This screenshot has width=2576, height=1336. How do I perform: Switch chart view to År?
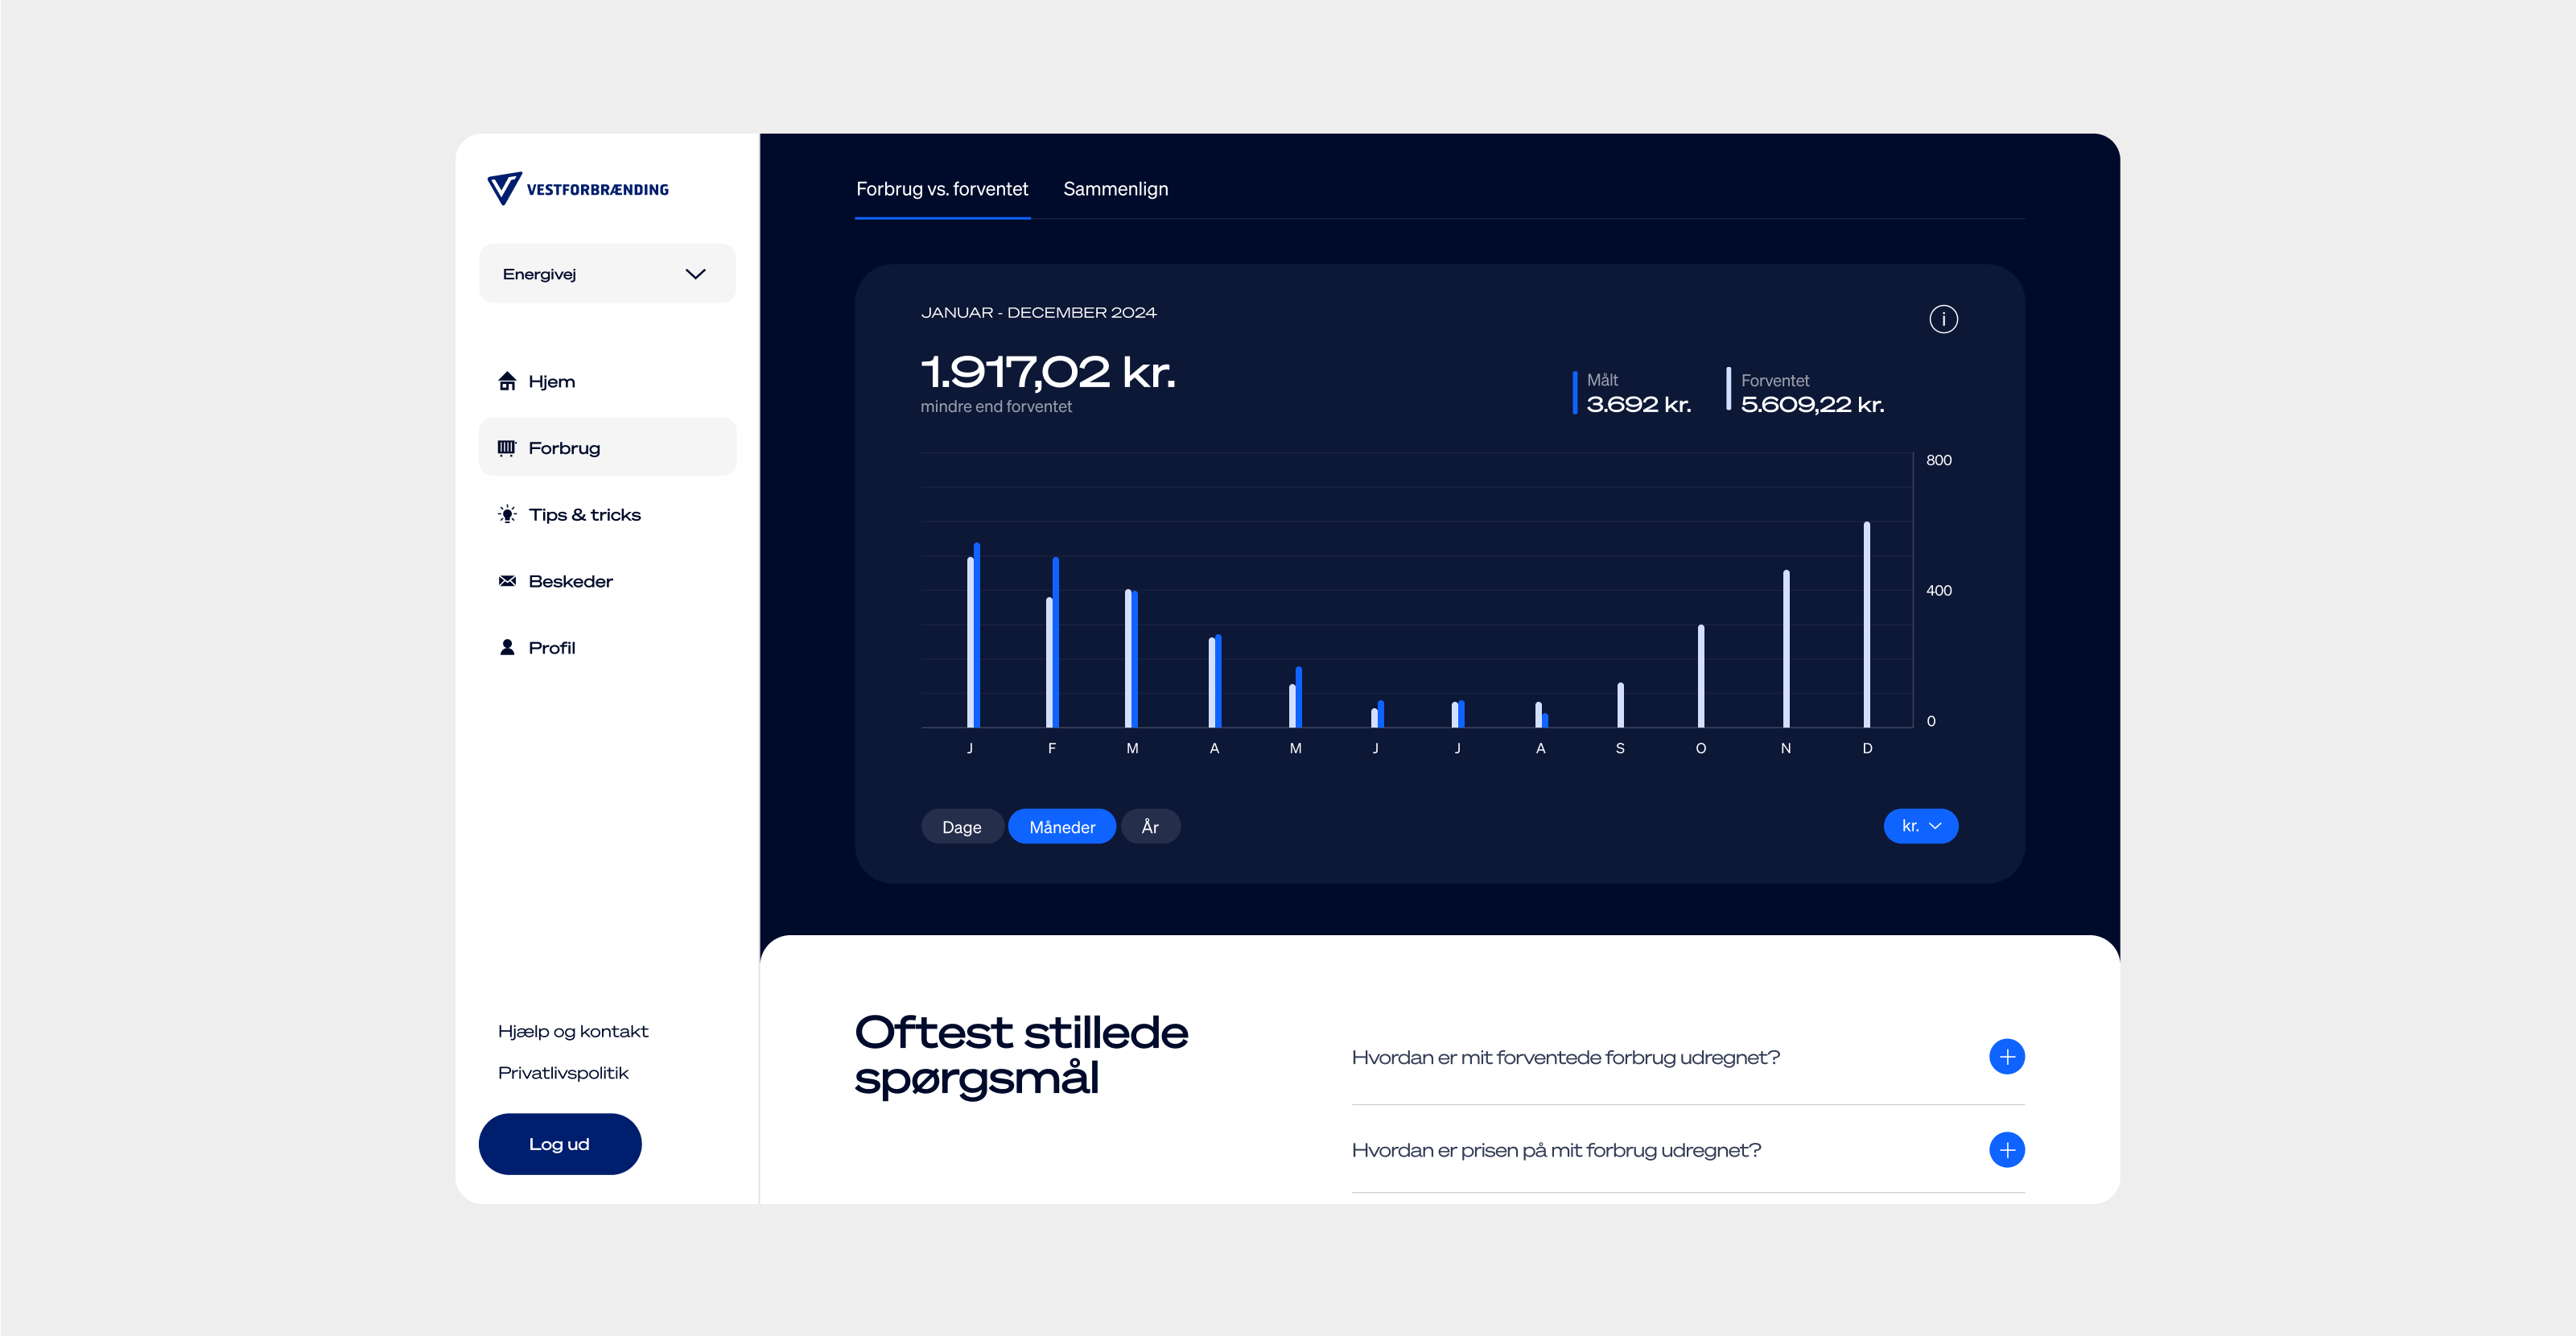pyautogui.click(x=1150, y=827)
